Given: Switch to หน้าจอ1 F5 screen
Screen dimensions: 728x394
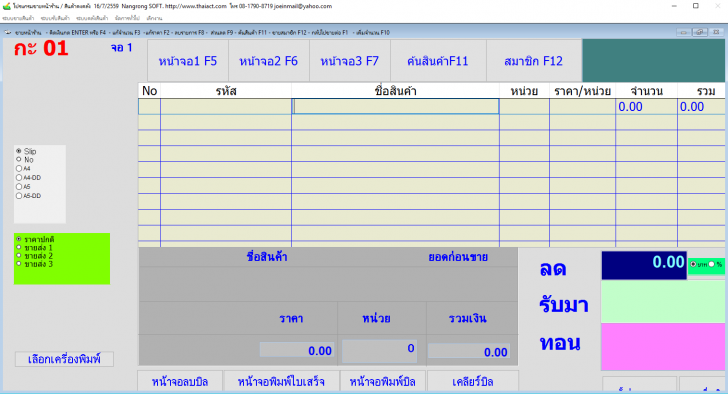Looking at the screenshot, I should pos(188,61).
